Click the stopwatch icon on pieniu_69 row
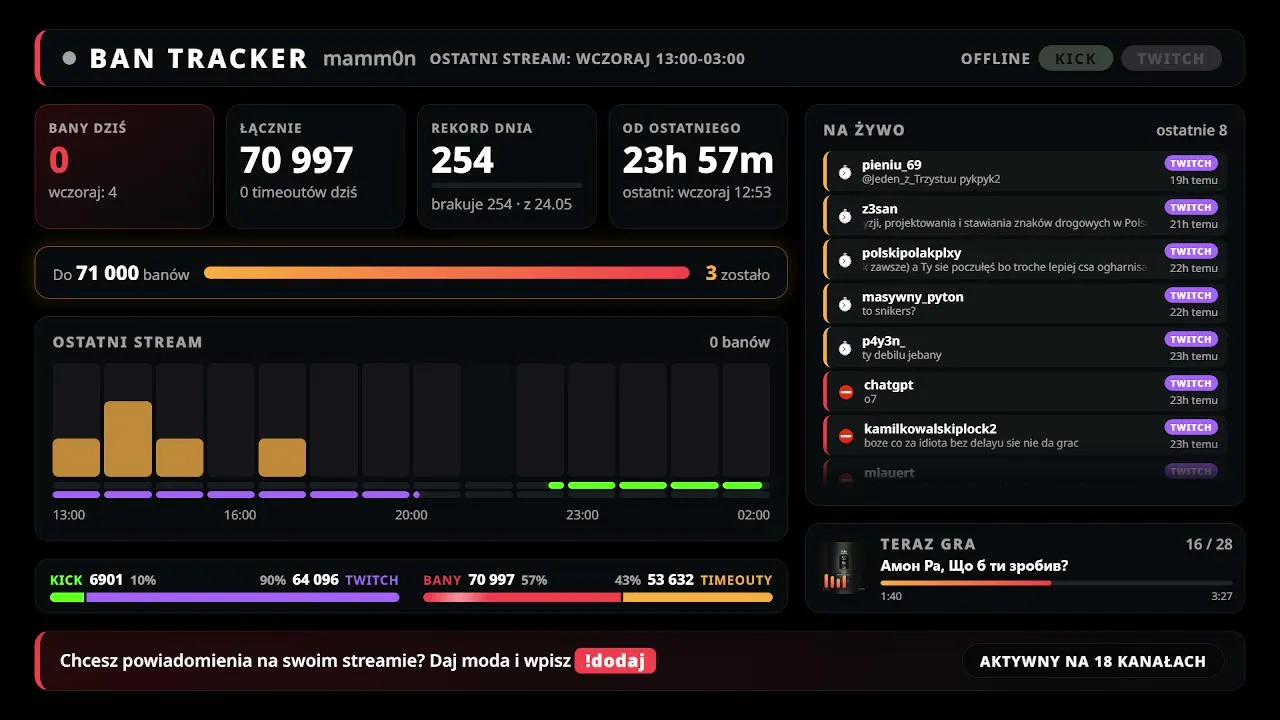 [x=845, y=172]
